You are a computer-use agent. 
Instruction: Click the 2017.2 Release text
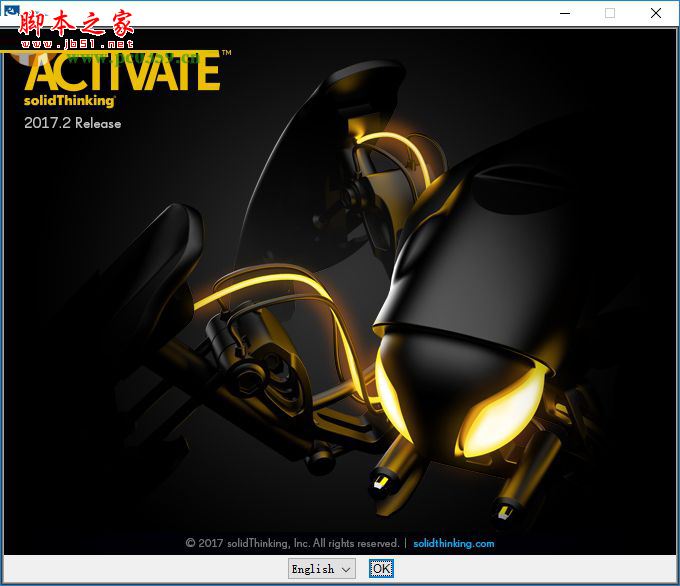click(x=72, y=123)
